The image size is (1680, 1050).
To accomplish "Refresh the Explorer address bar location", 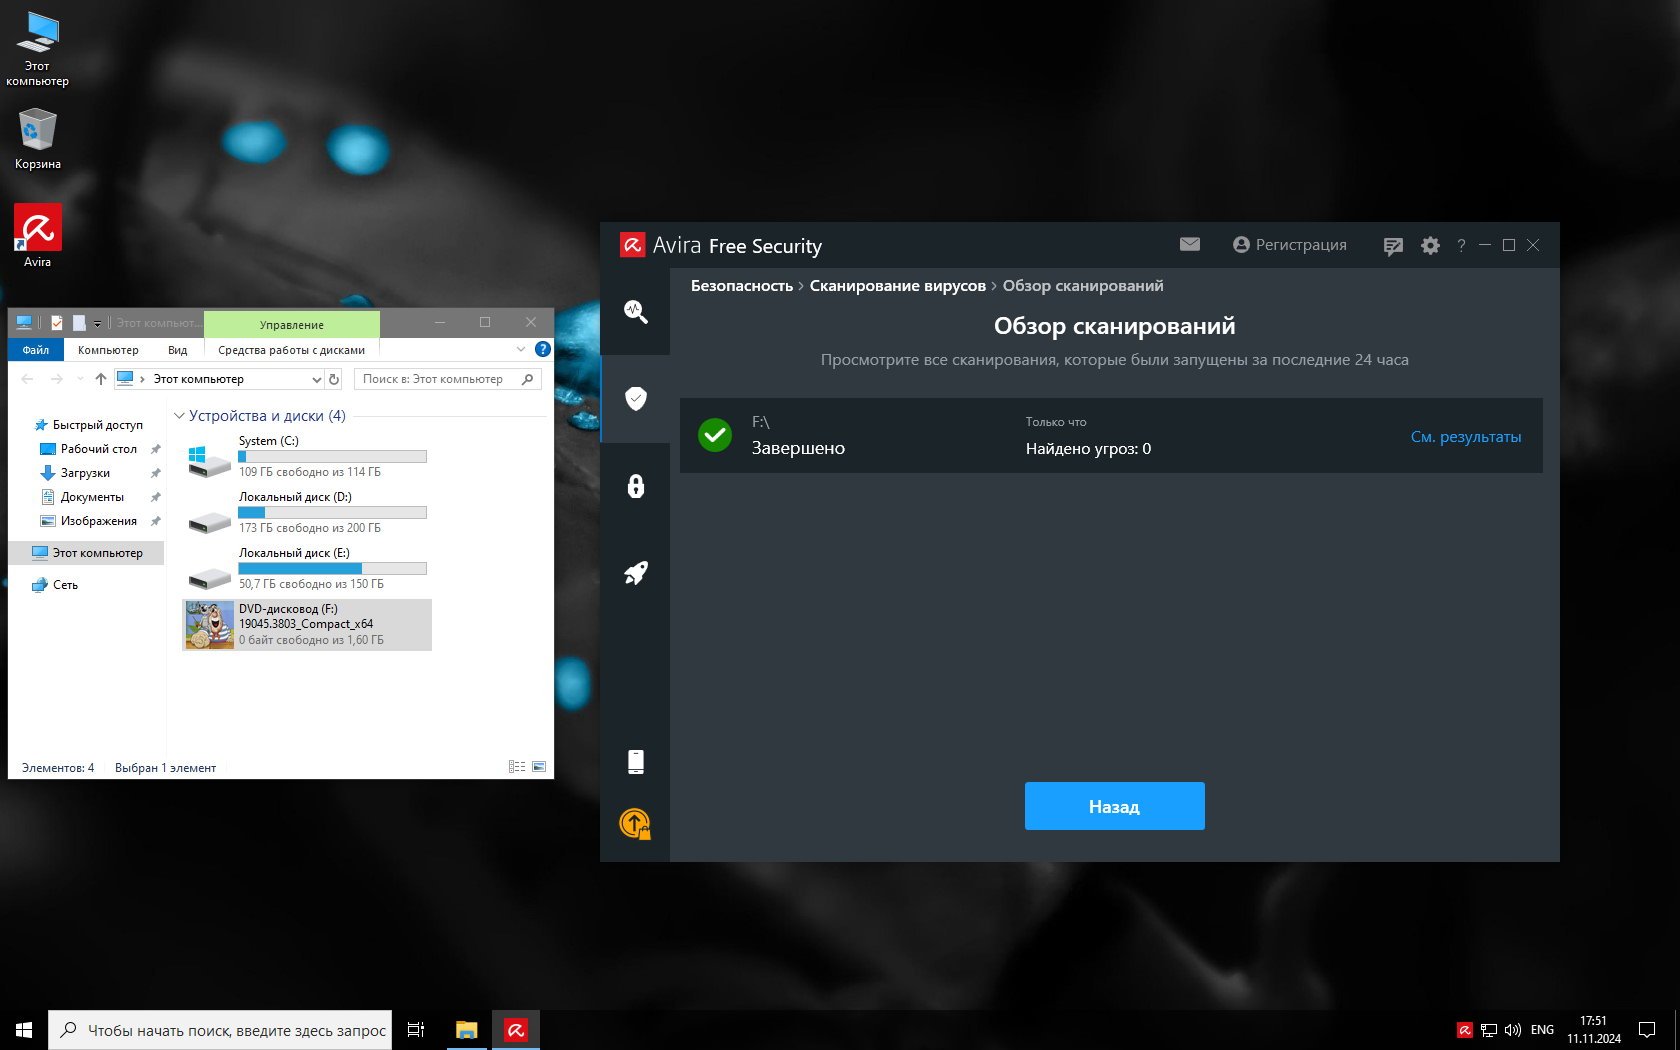I will click(334, 379).
